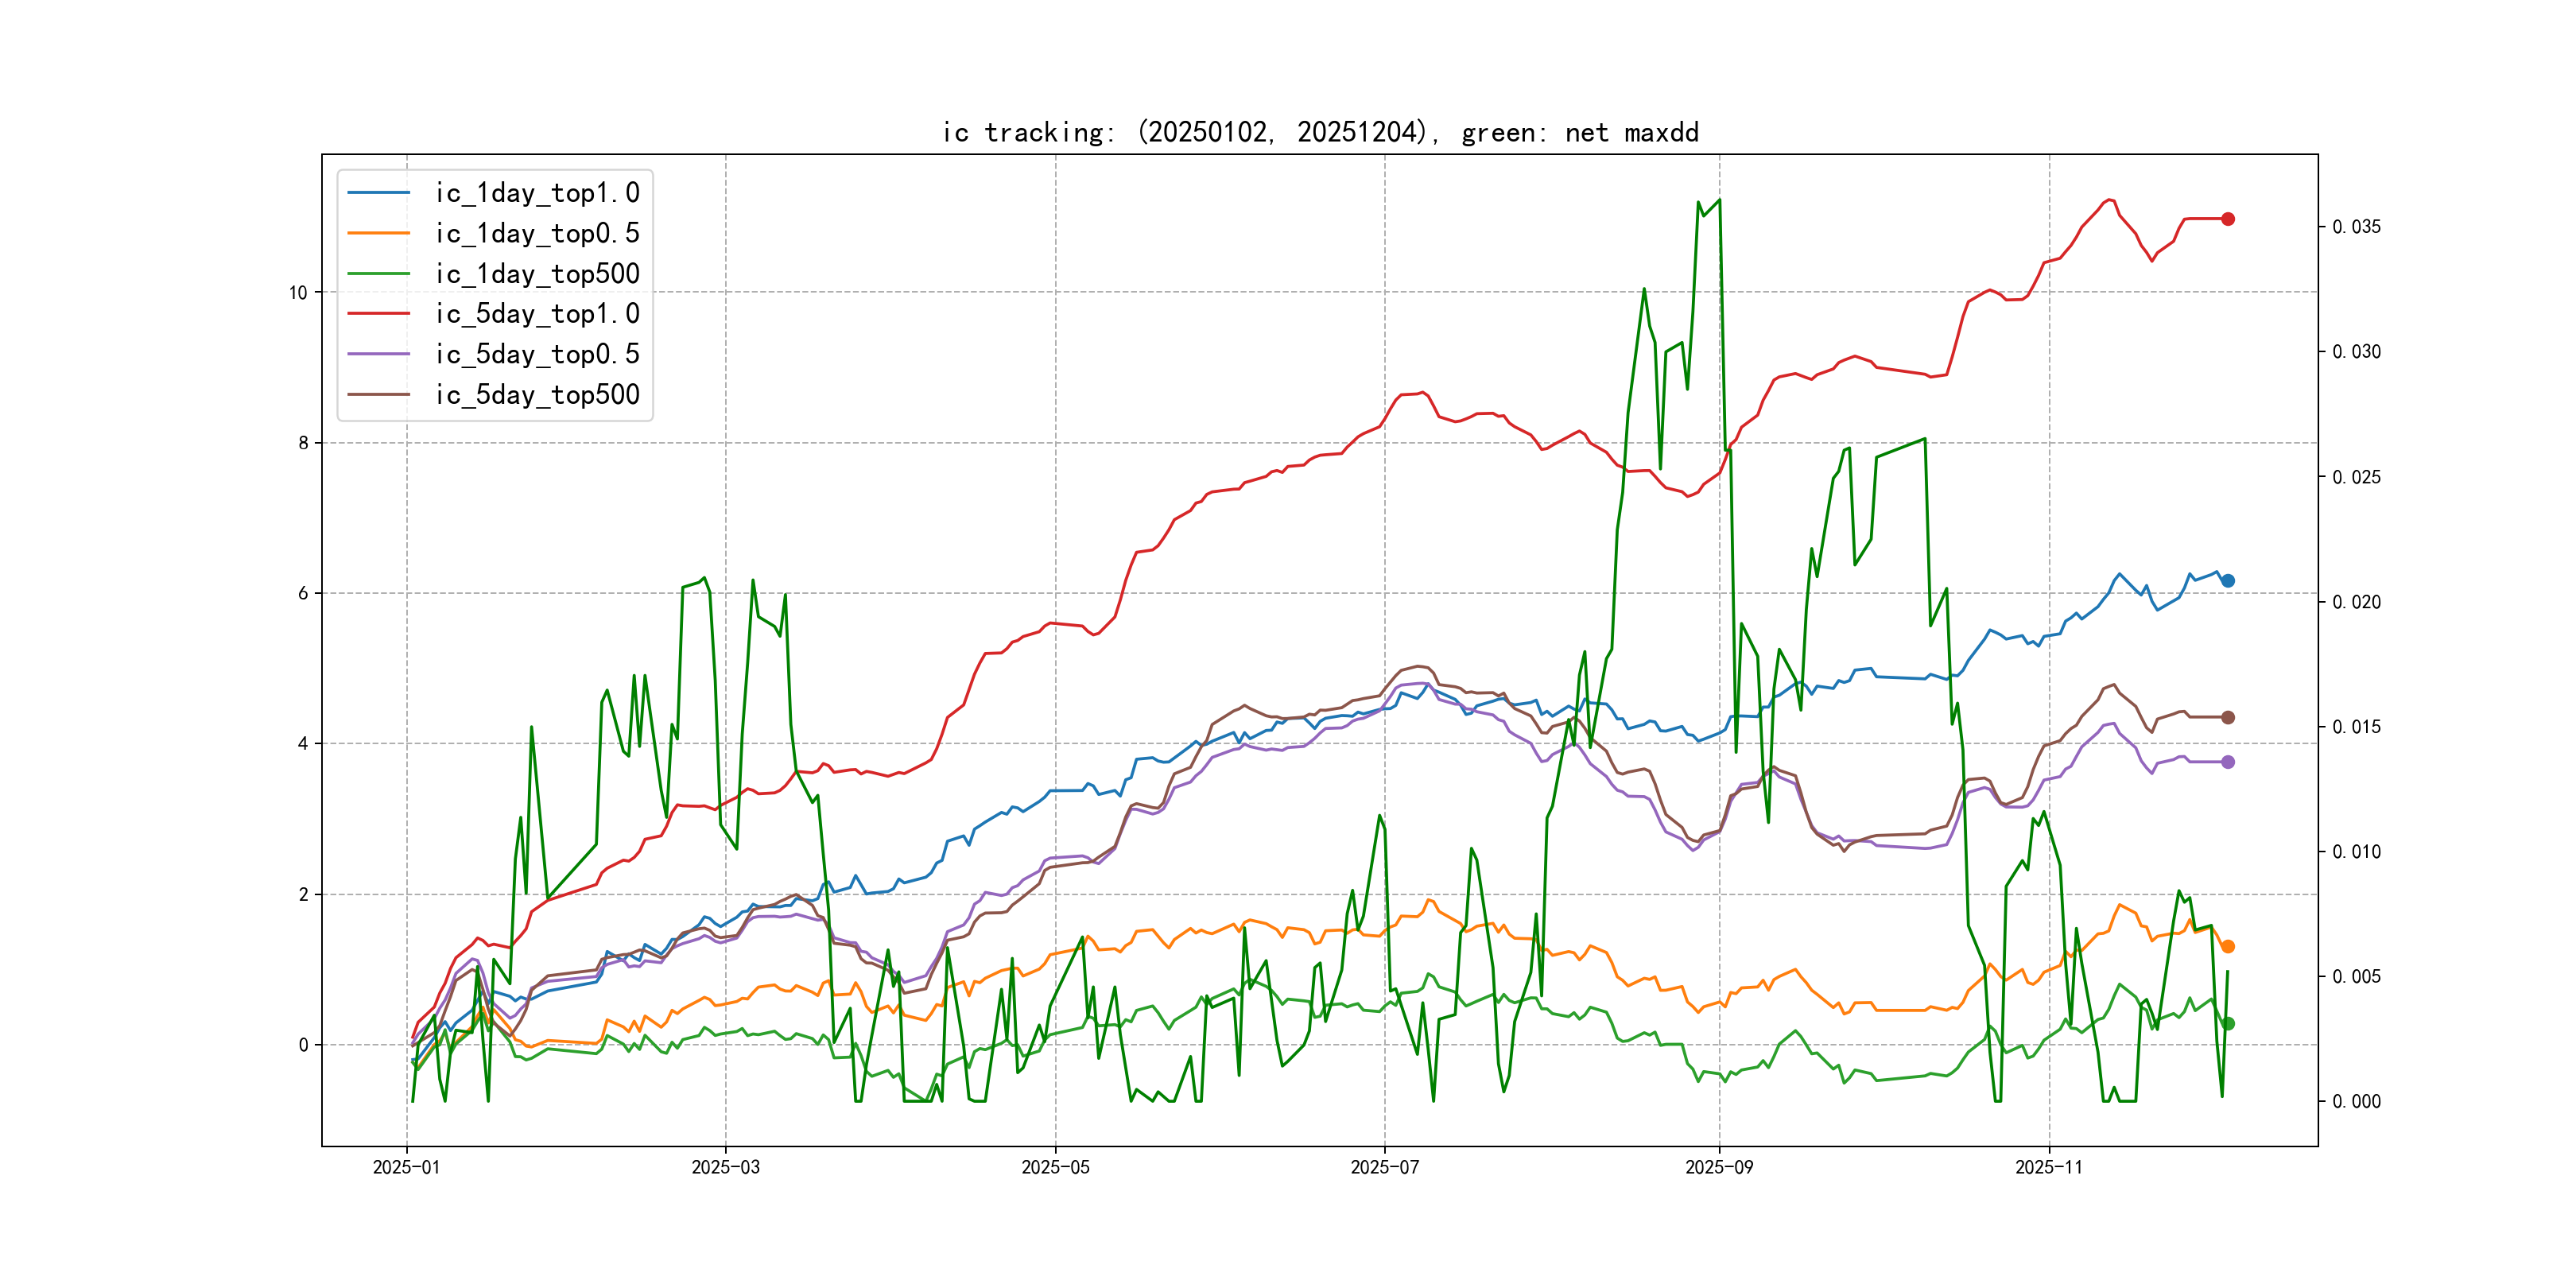The height and width of the screenshot is (1288, 2576).
Task: Click the 0.000 right y-axis tick label
Action: [2356, 1102]
